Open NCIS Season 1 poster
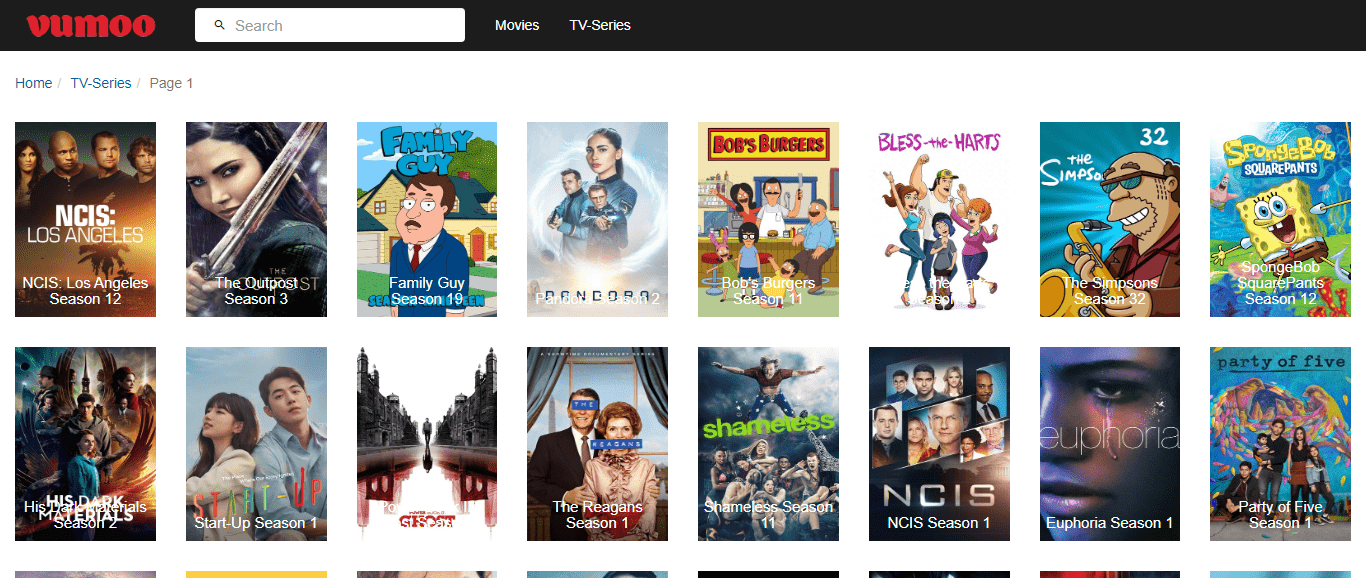Viewport: 1366px width, 578px height. click(939, 444)
